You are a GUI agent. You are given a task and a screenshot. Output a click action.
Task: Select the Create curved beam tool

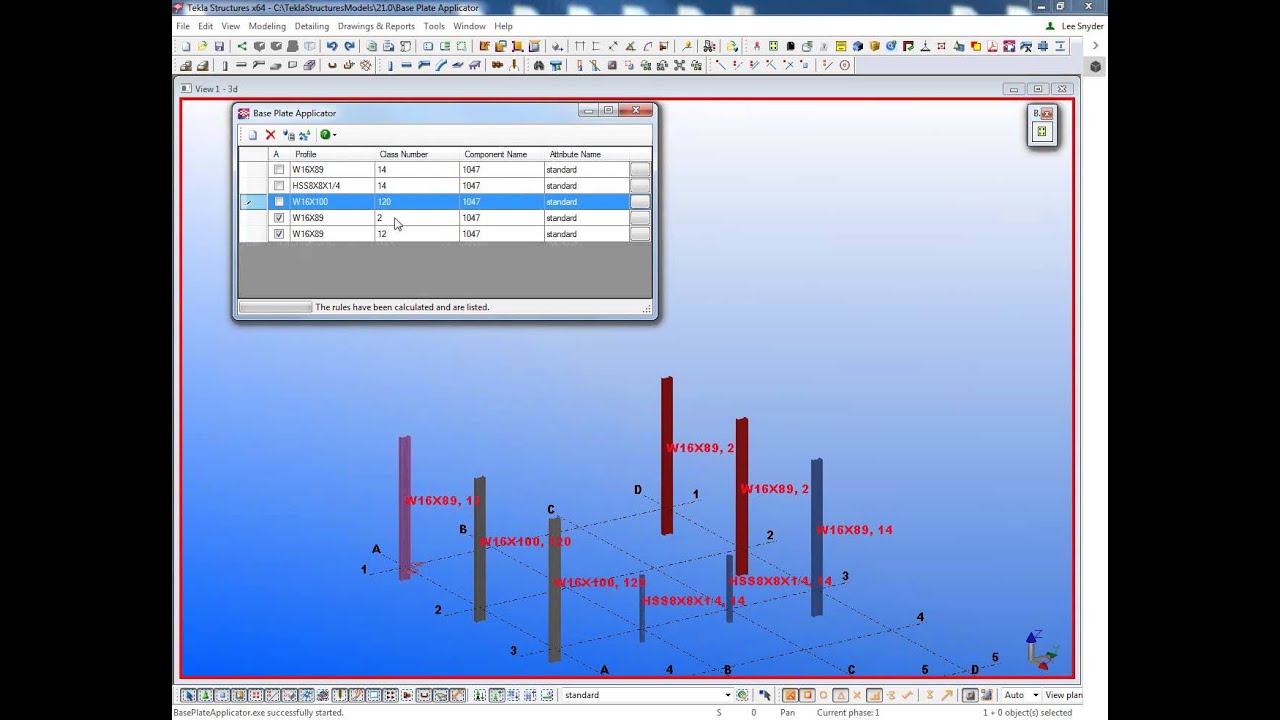click(441, 65)
